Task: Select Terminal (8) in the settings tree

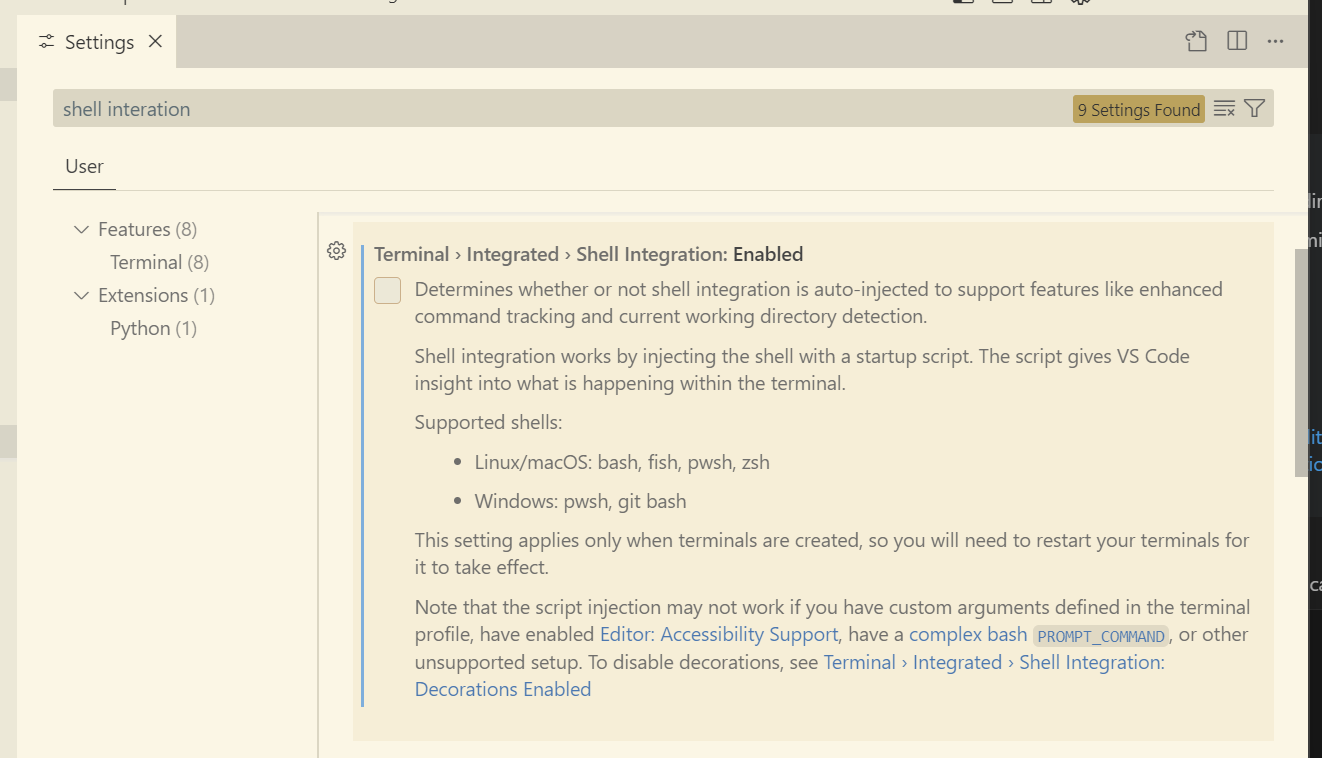Action: click(x=159, y=262)
